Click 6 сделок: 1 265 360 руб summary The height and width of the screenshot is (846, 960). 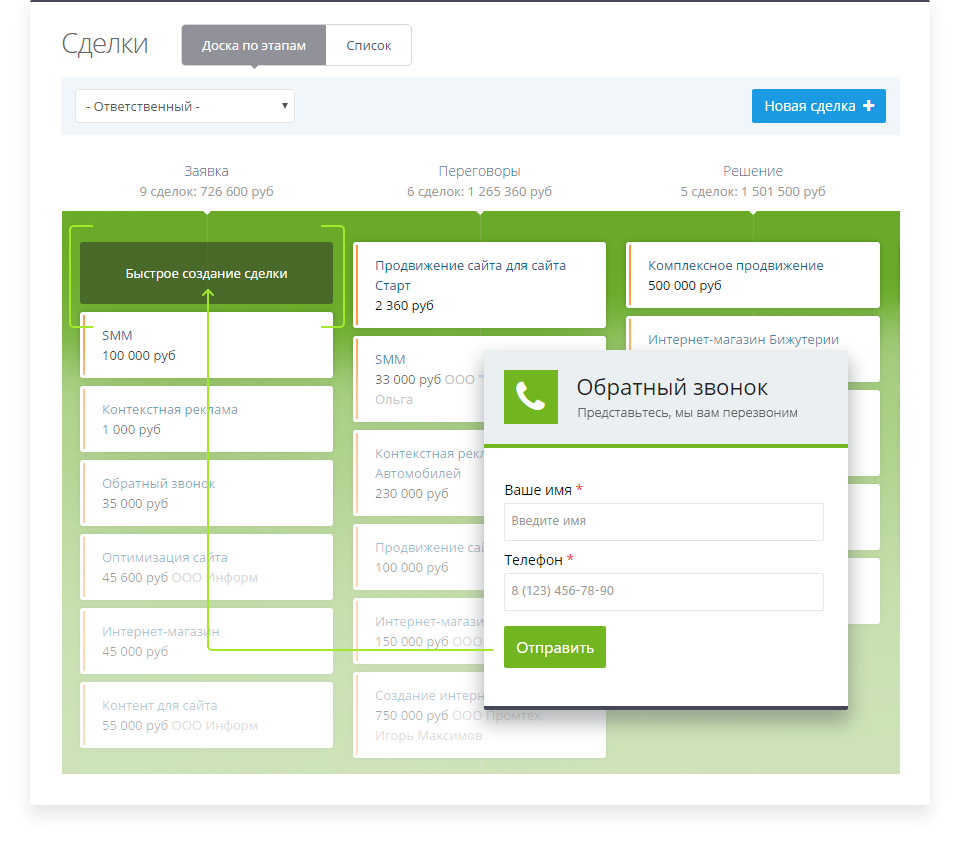pyautogui.click(x=479, y=192)
